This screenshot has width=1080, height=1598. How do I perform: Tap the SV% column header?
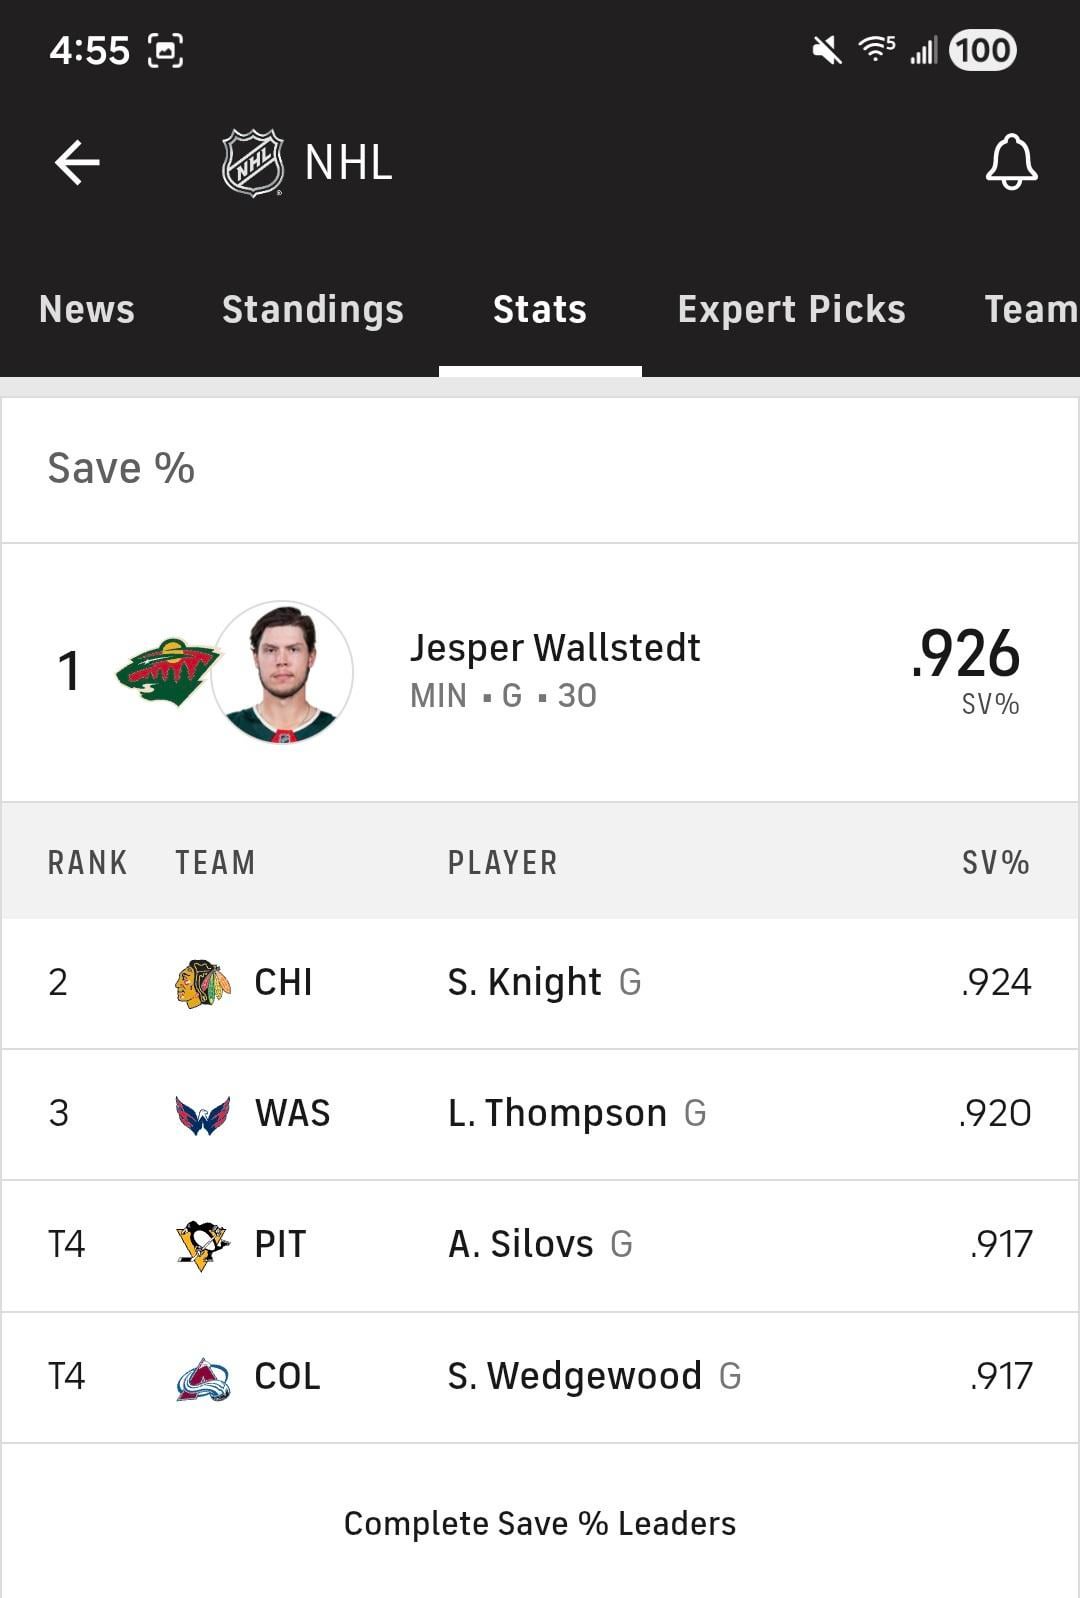point(995,862)
